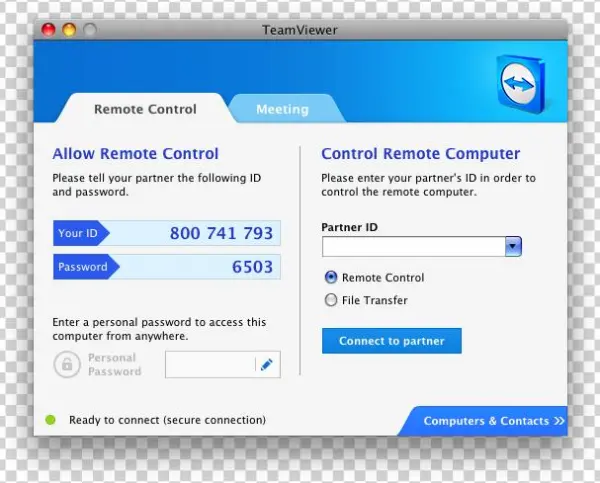Viewport: 600px width, 483px height.
Task: Click the Ready to connect status text
Action: click(167, 420)
